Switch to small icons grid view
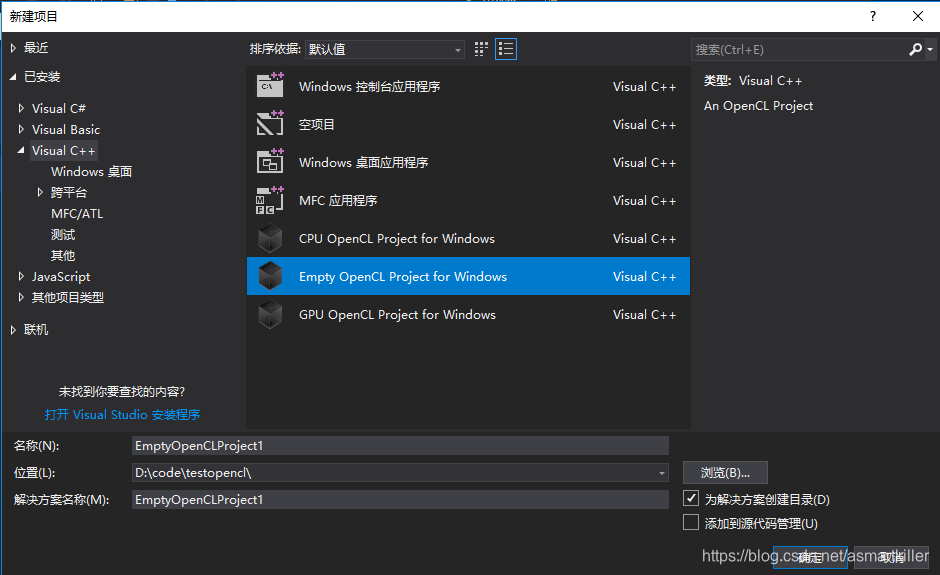Image resolution: width=940 pixels, height=575 pixels. 481,49
